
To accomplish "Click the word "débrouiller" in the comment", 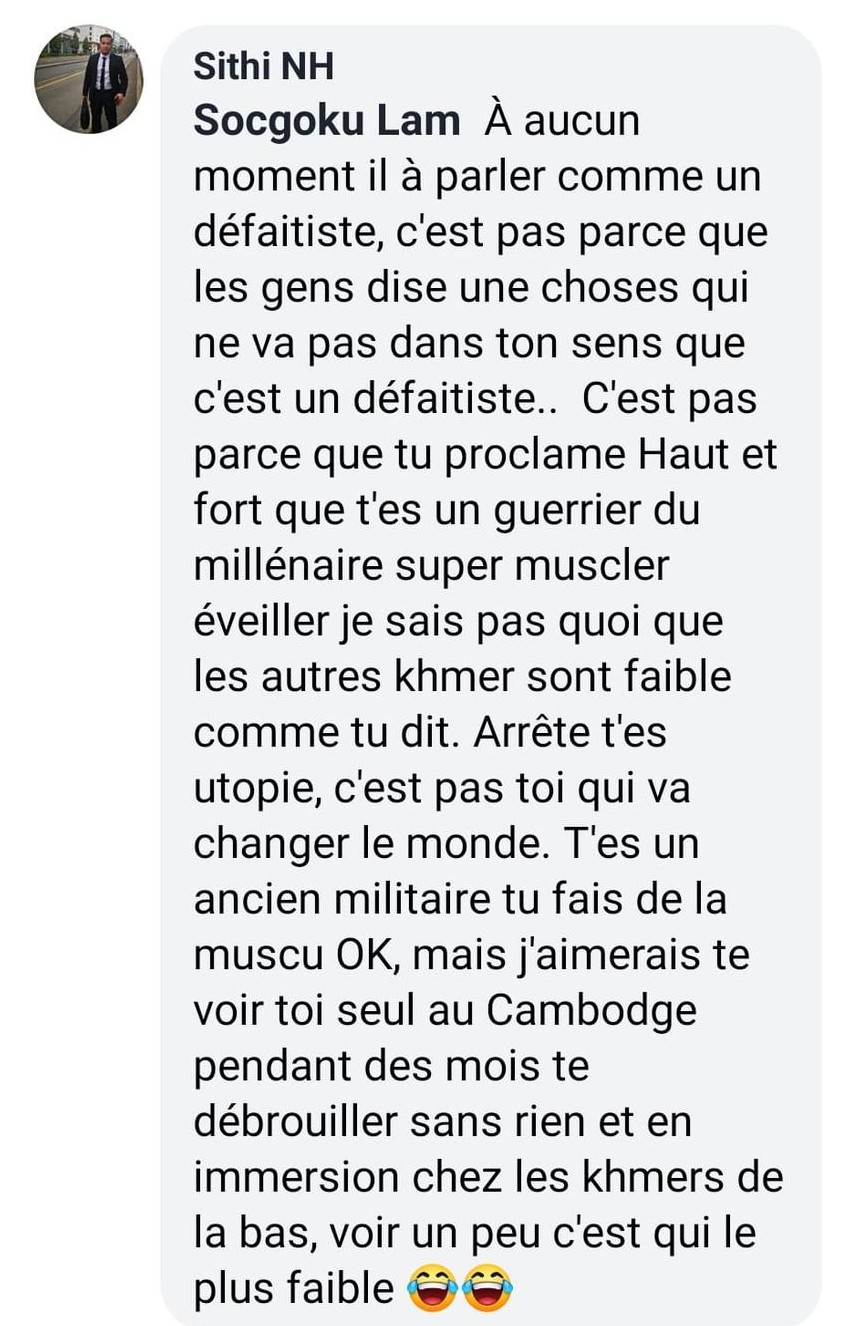I will [296, 1121].
